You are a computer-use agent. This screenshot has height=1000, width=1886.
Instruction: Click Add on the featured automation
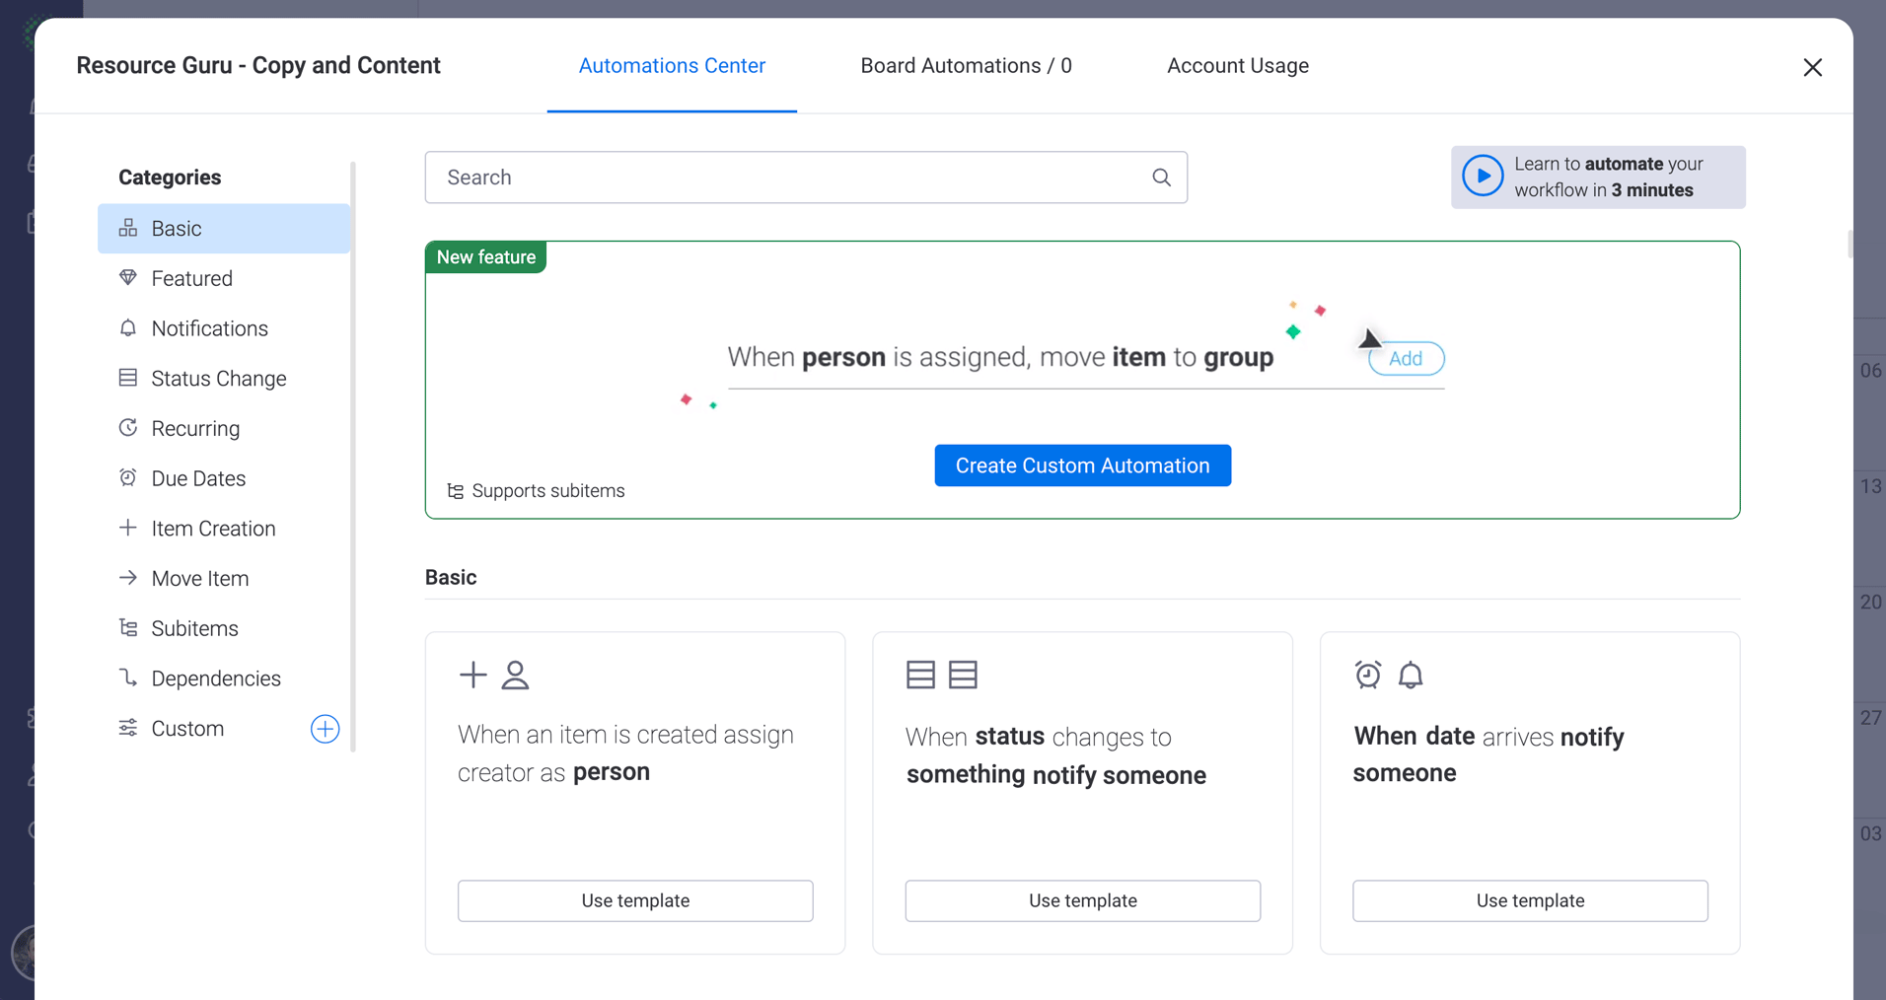tap(1405, 359)
